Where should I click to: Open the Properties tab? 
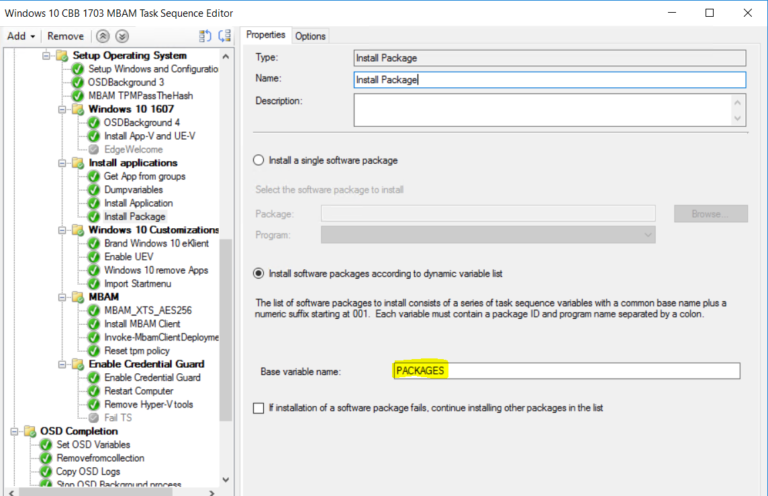[266, 35]
